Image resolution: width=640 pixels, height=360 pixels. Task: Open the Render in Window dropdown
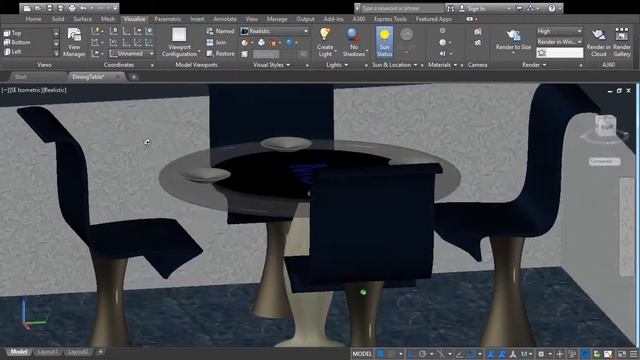(x=559, y=42)
